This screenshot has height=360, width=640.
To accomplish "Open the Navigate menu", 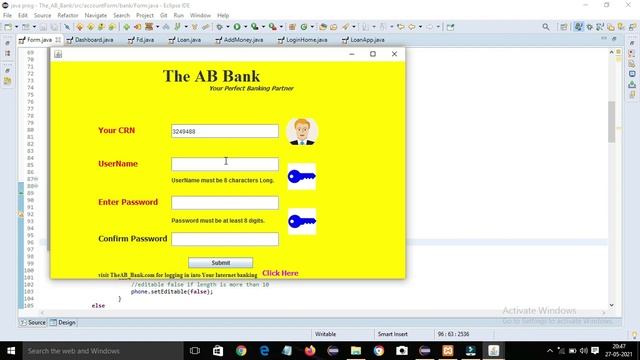I will pyautogui.click(x=96, y=15).
